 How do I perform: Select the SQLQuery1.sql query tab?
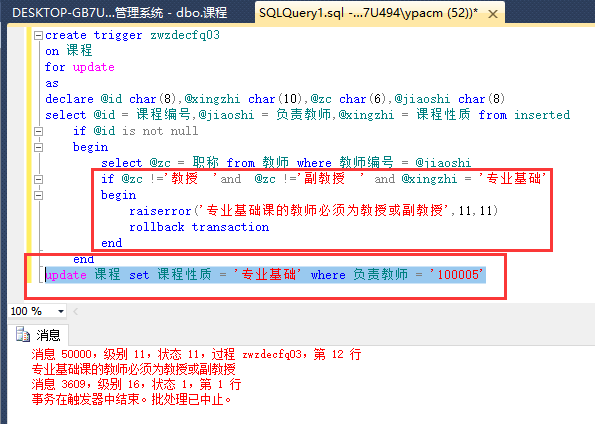tap(368, 13)
